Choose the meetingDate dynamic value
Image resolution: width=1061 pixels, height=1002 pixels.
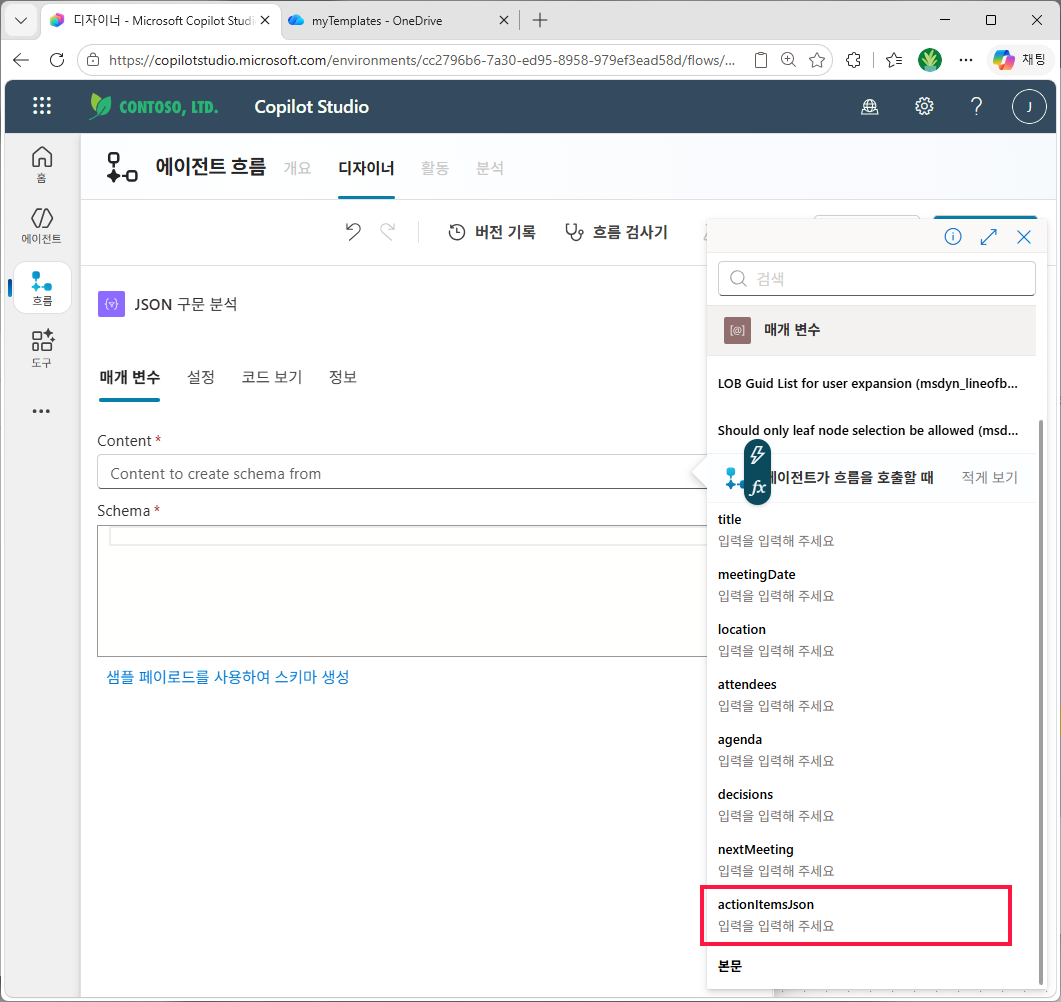coord(872,585)
